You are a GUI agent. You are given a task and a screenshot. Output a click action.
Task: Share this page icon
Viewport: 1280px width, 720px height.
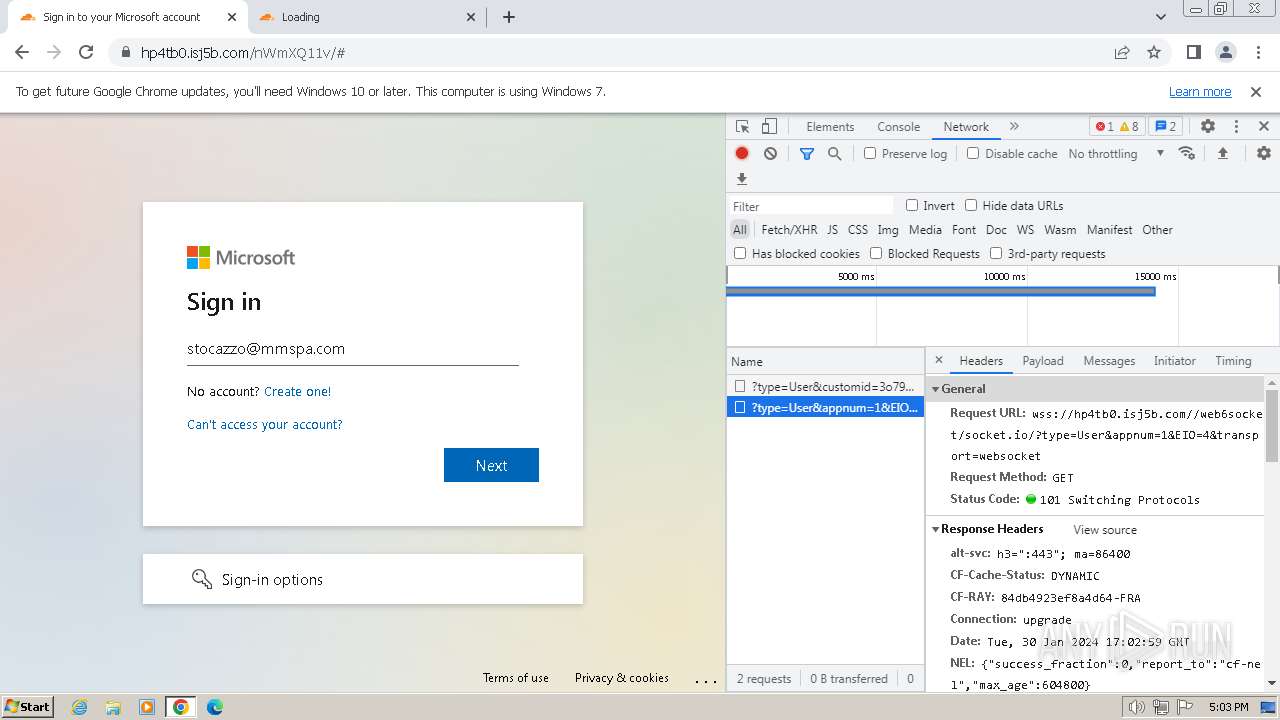pyautogui.click(x=1122, y=52)
